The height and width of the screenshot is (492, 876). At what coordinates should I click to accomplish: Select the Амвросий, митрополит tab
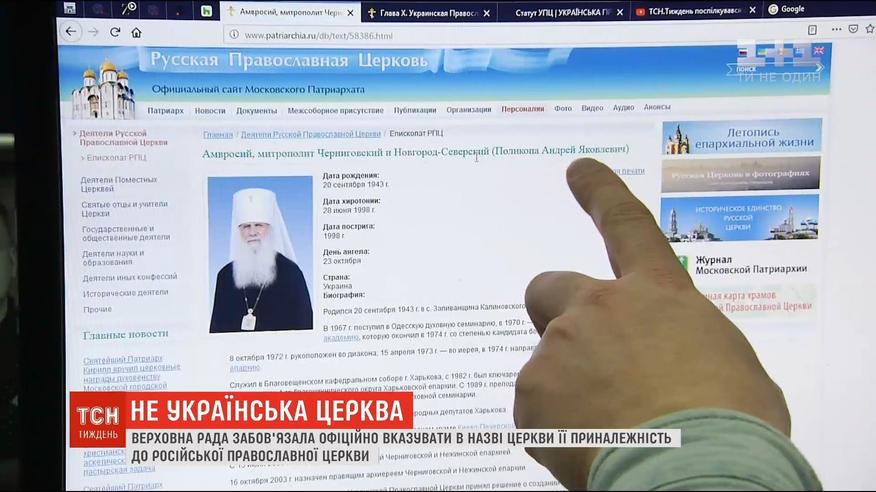291,12
